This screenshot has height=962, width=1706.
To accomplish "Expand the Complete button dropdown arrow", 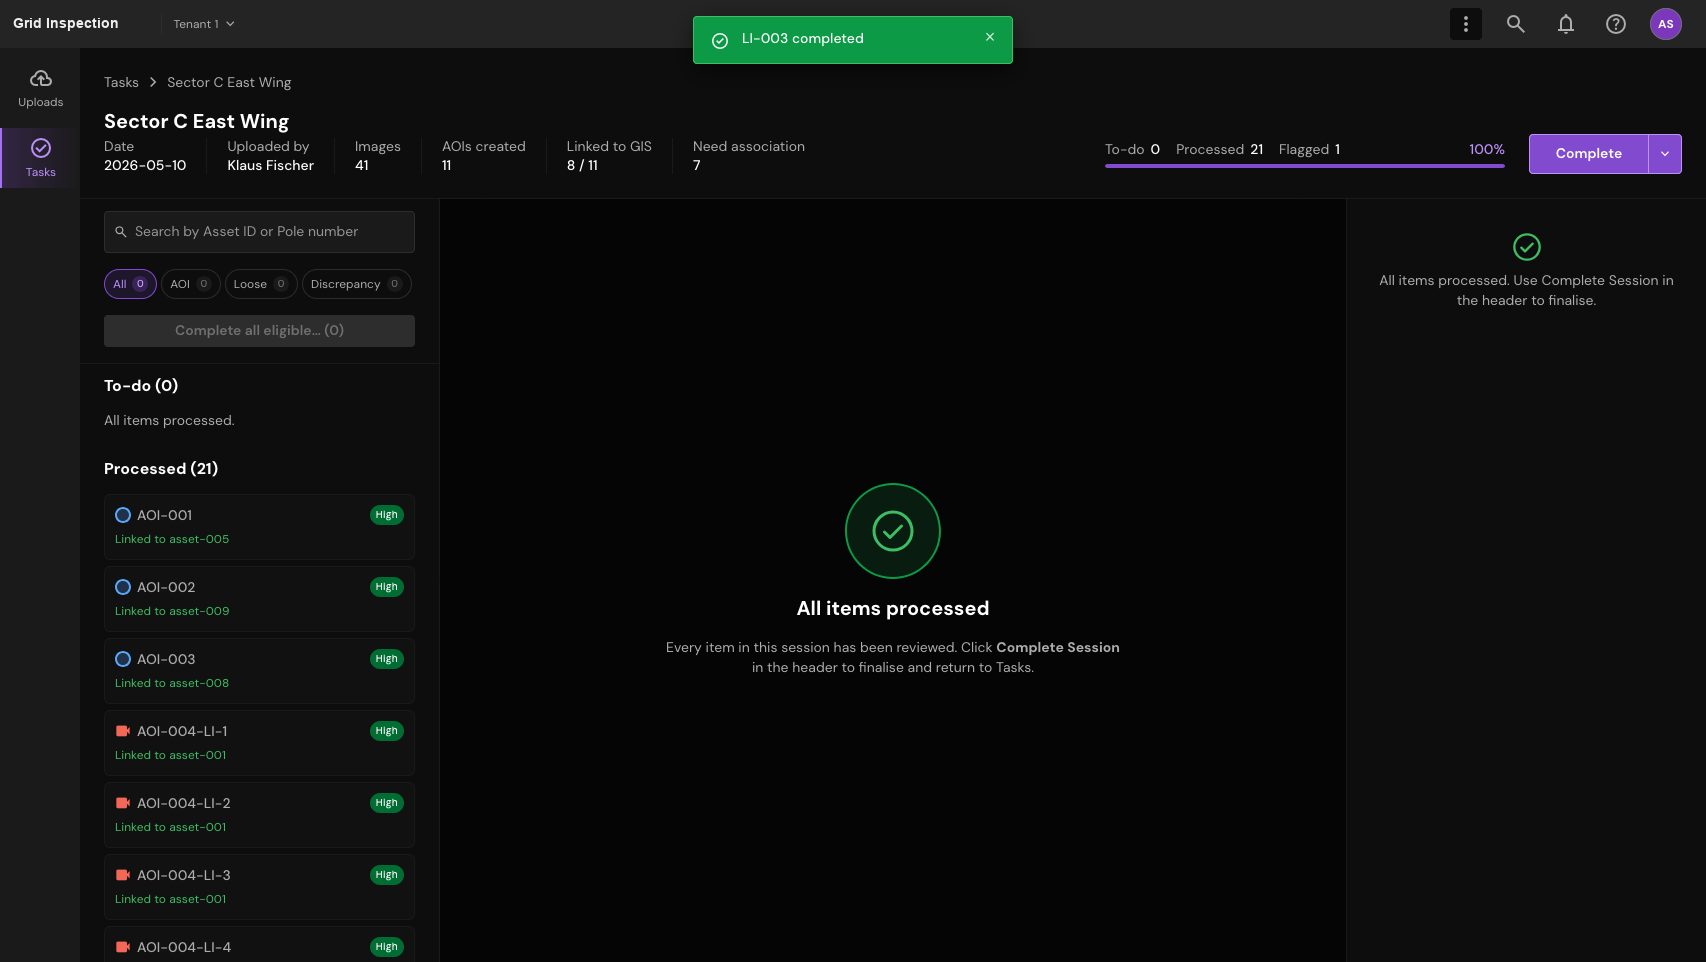I will click(1665, 154).
